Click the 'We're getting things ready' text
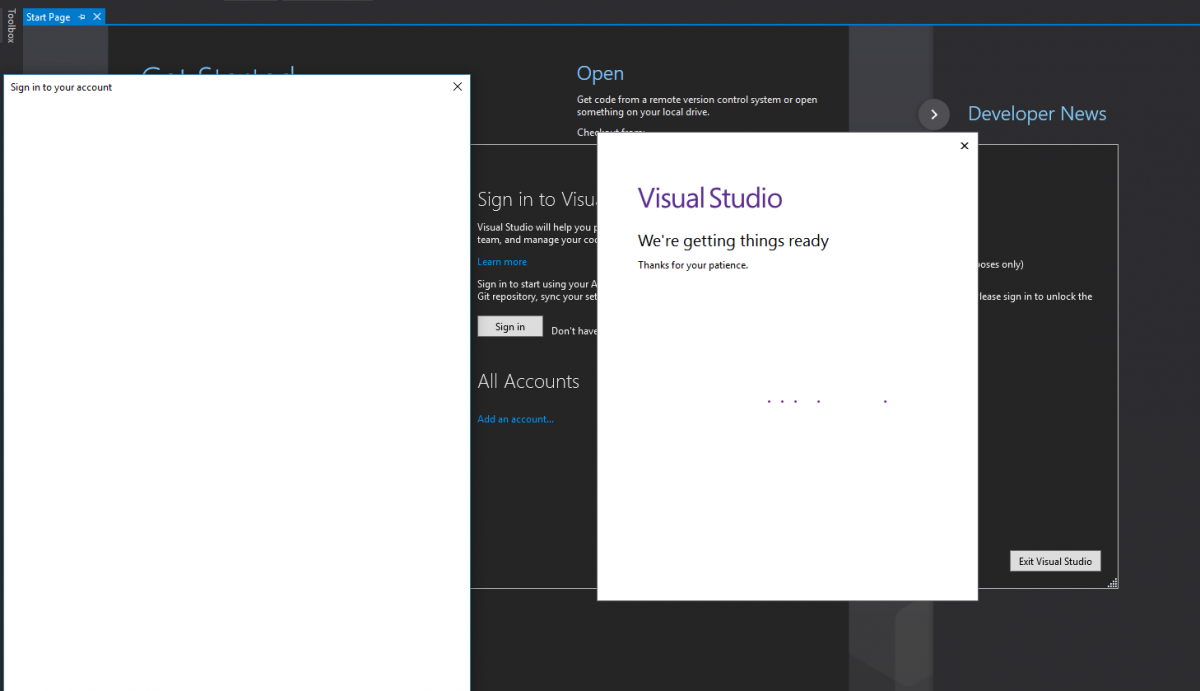 733,241
